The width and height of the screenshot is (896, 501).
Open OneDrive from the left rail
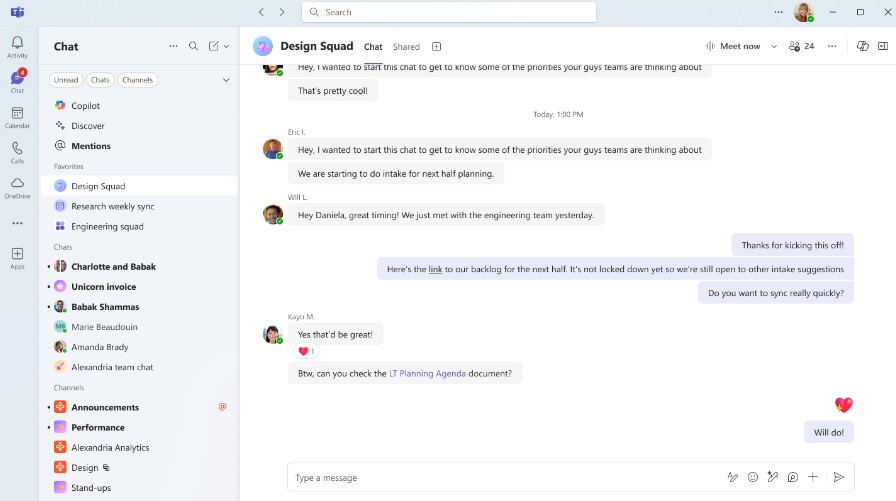point(17,187)
